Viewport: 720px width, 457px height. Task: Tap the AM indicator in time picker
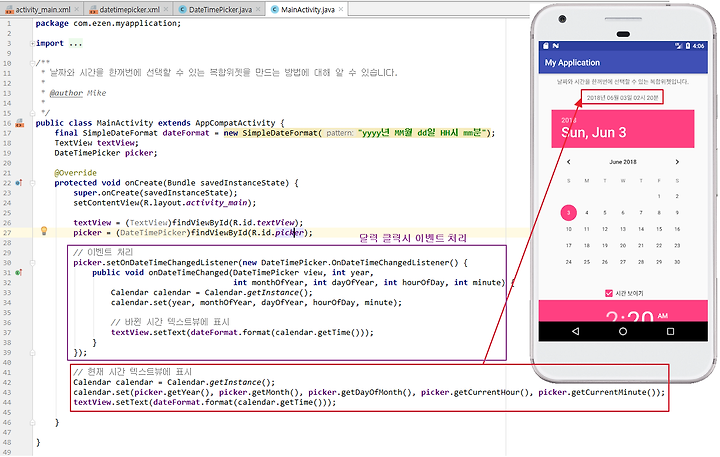[x=662, y=316]
